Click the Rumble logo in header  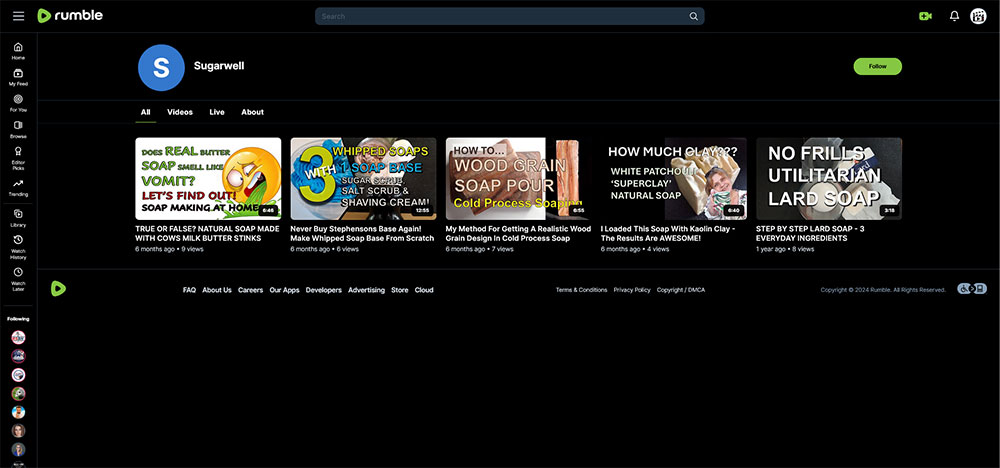(70, 16)
